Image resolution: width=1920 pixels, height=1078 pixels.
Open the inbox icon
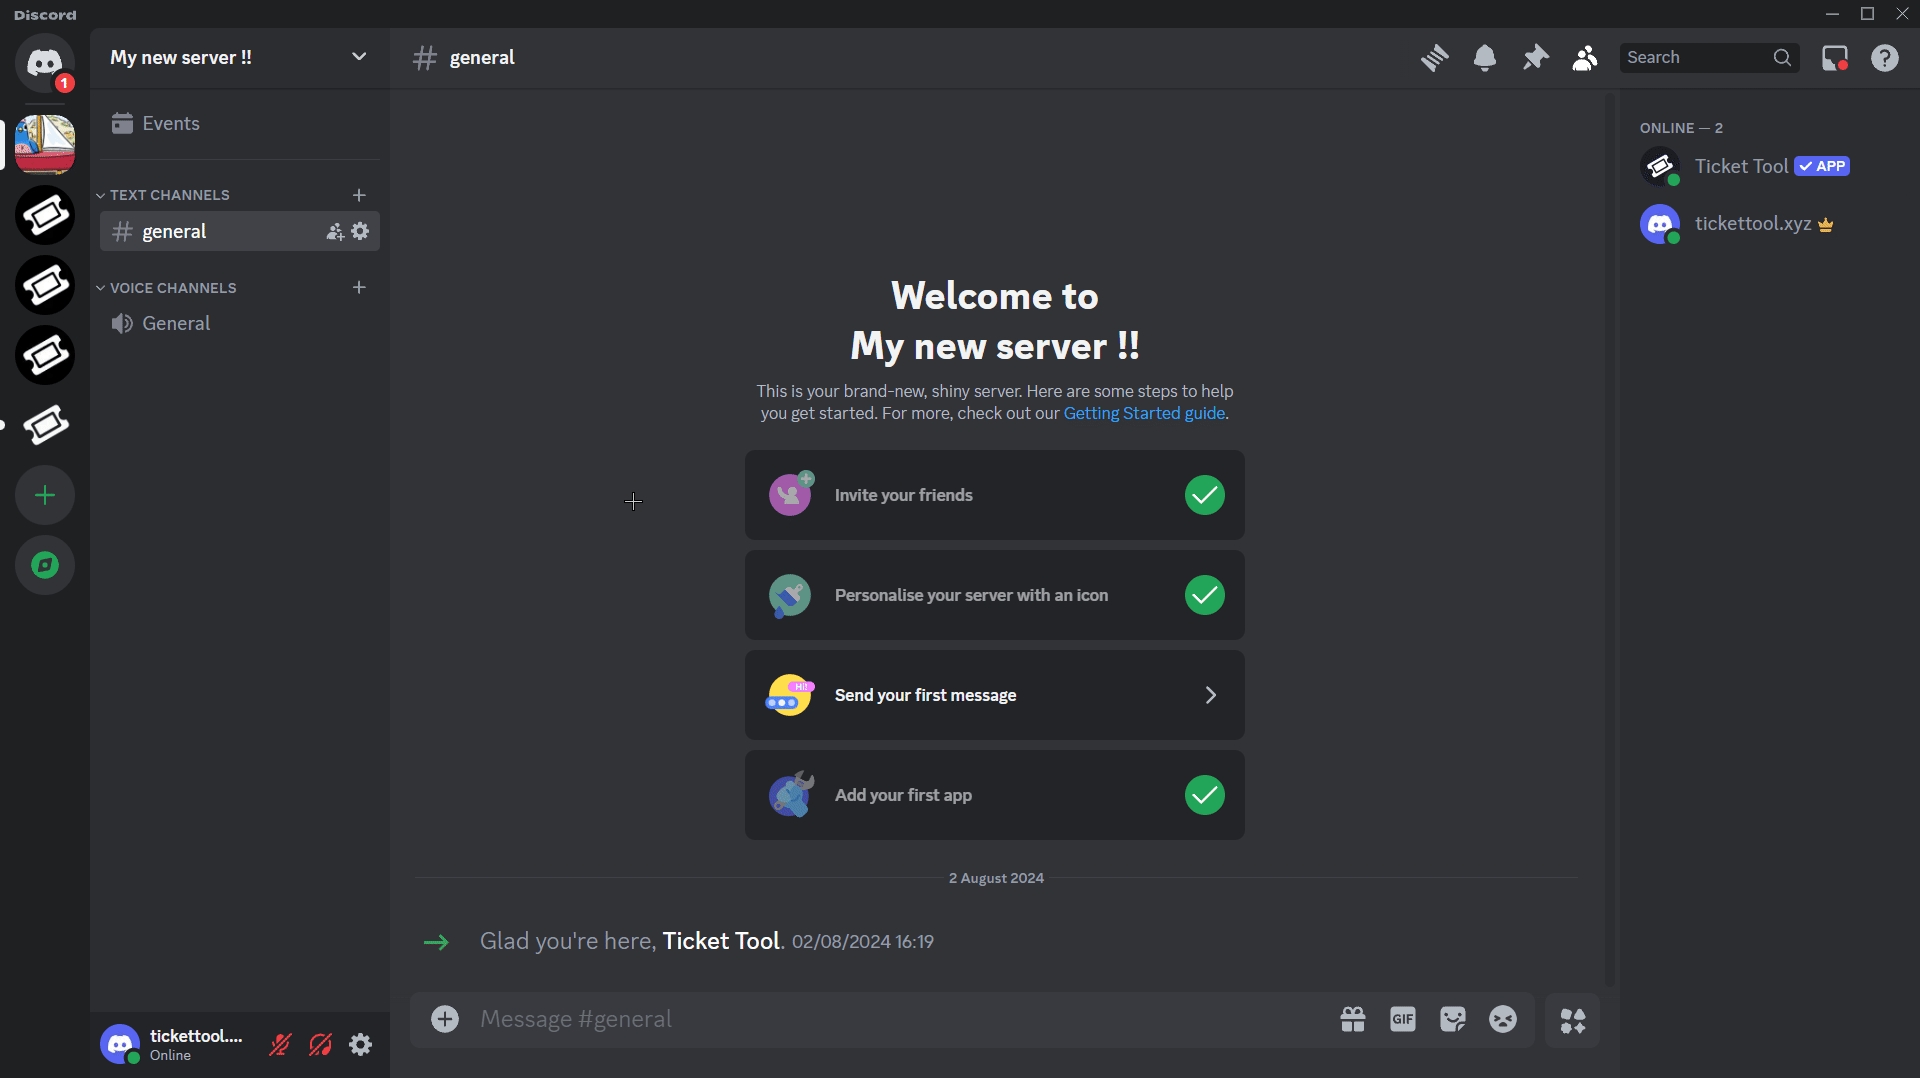[x=1835, y=58]
